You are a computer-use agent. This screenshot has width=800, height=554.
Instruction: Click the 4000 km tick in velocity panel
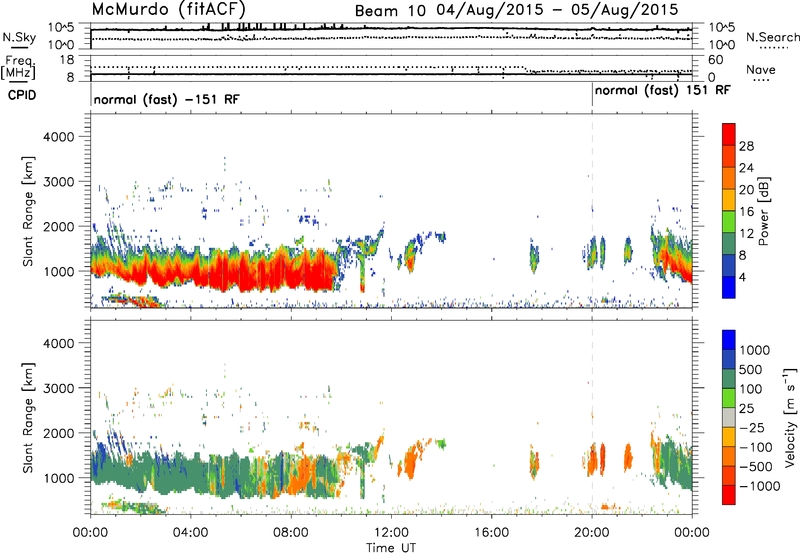(58, 343)
